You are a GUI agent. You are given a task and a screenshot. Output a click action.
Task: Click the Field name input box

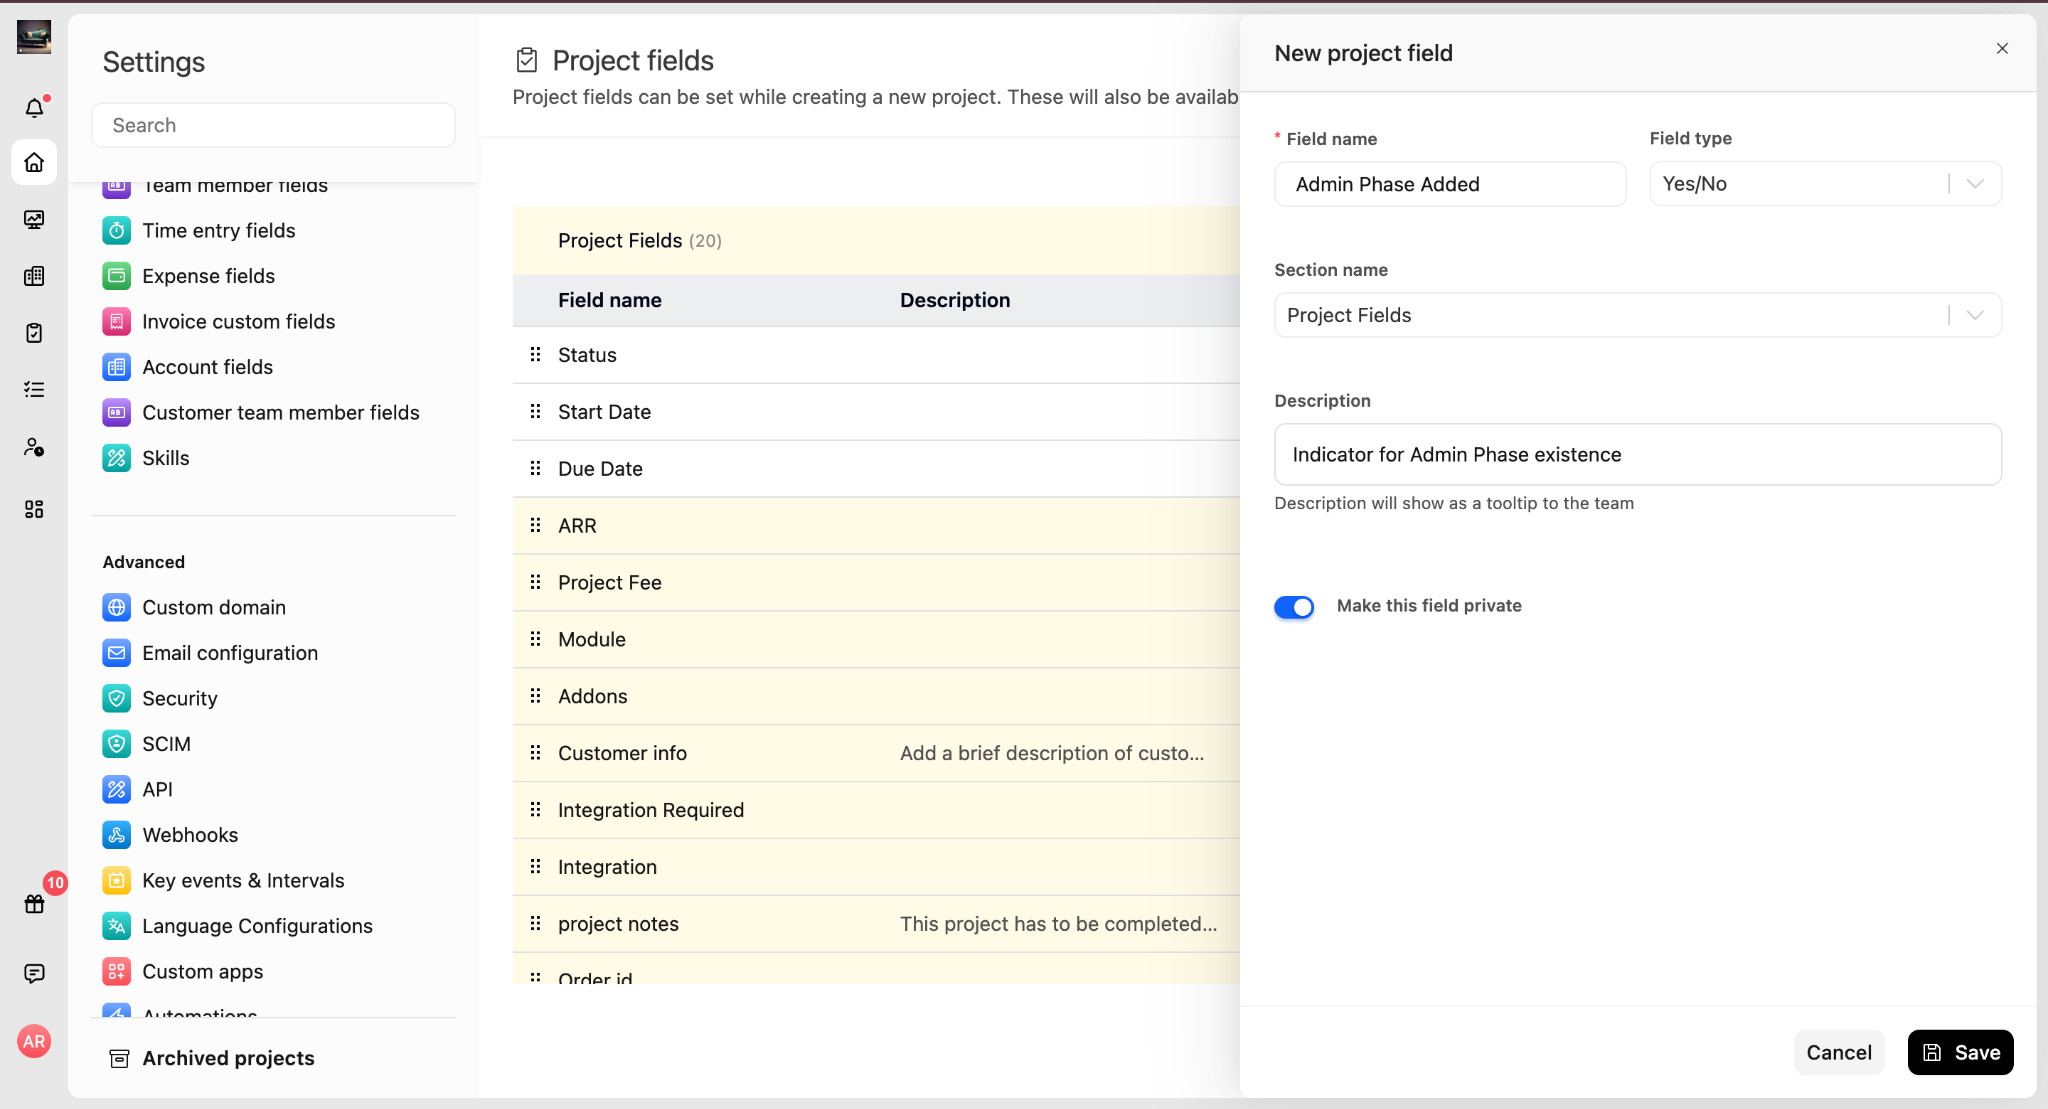[x=1449, y=184]
